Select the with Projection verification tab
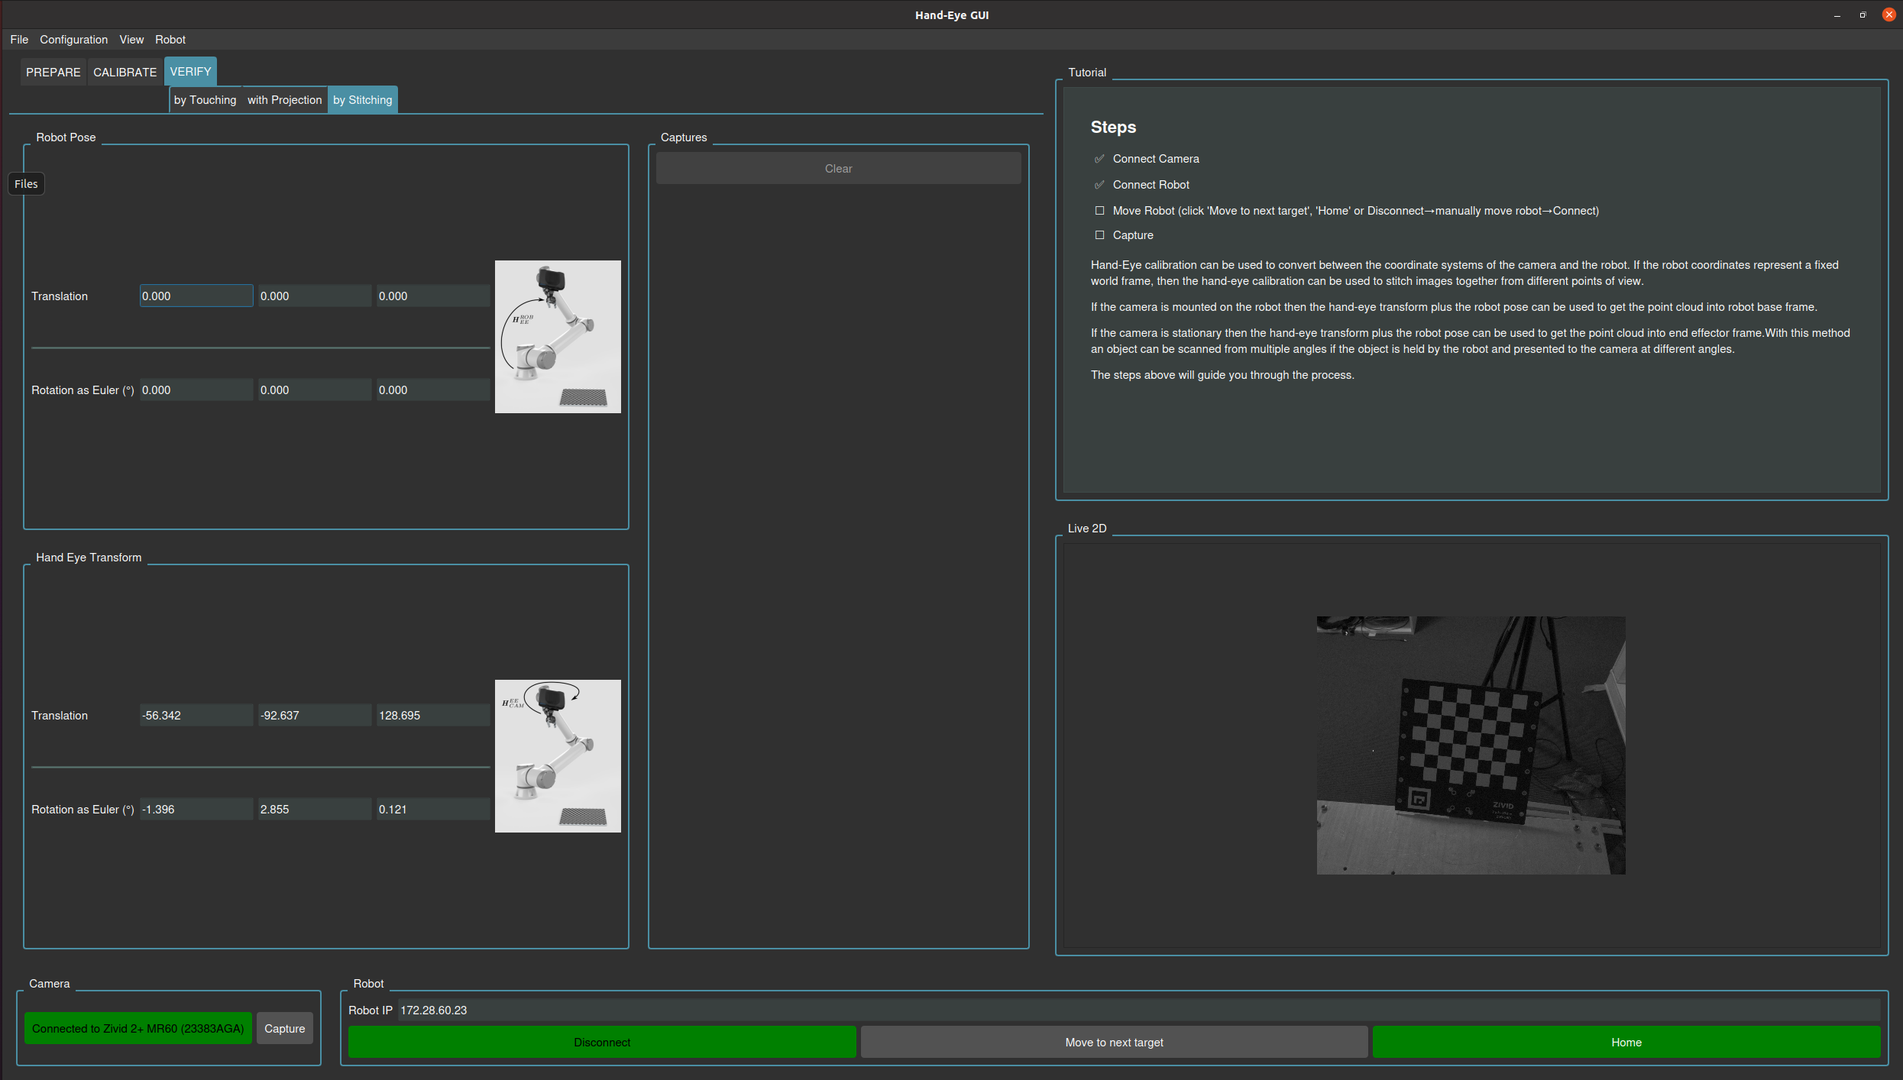 (284, 100)
